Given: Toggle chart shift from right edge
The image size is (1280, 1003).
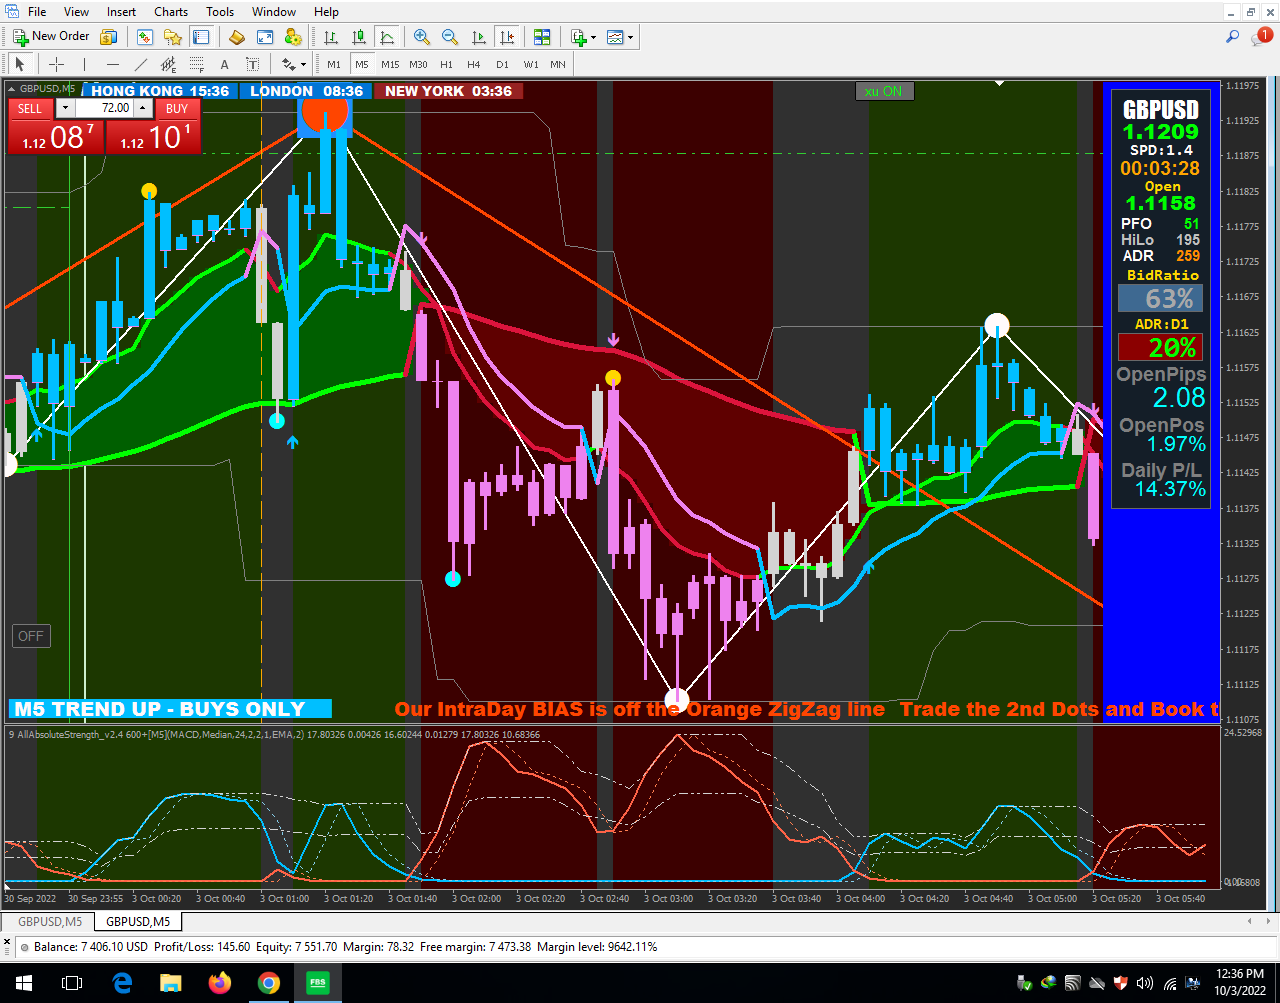Looking at the screenshot, I should [507, 37].
